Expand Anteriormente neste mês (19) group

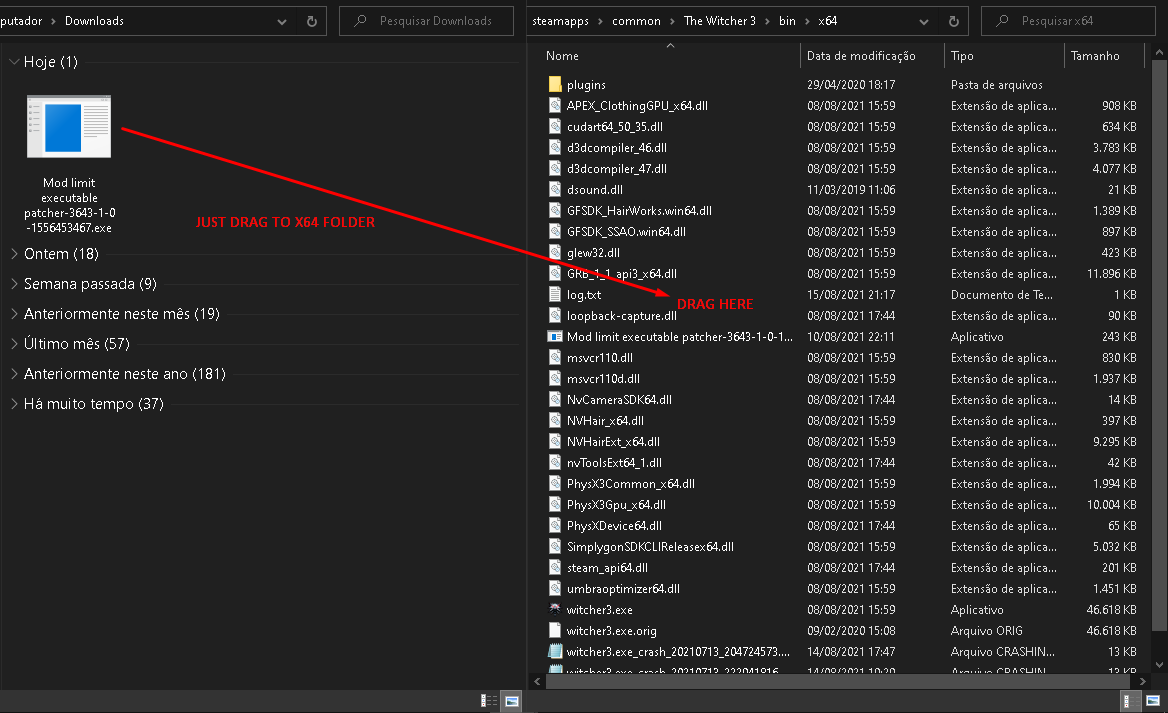pyautogui.click(x=14, y=314)
